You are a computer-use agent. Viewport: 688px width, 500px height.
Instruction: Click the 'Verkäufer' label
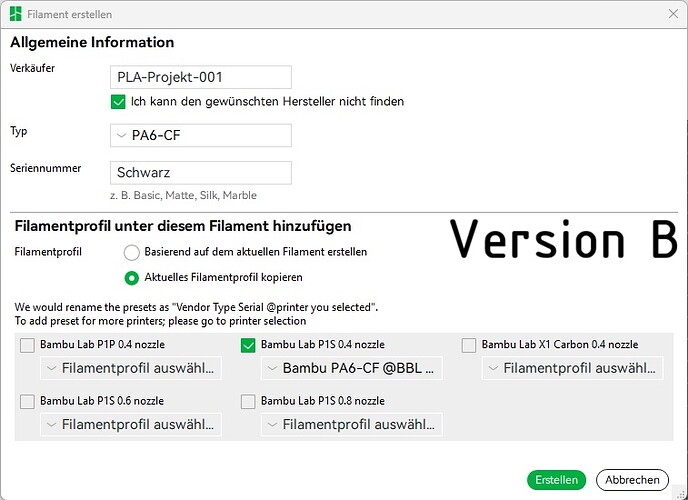pos(32,68)
